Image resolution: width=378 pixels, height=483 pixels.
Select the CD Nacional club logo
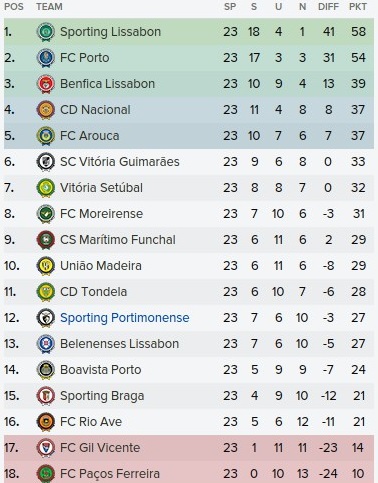(46, 110)
